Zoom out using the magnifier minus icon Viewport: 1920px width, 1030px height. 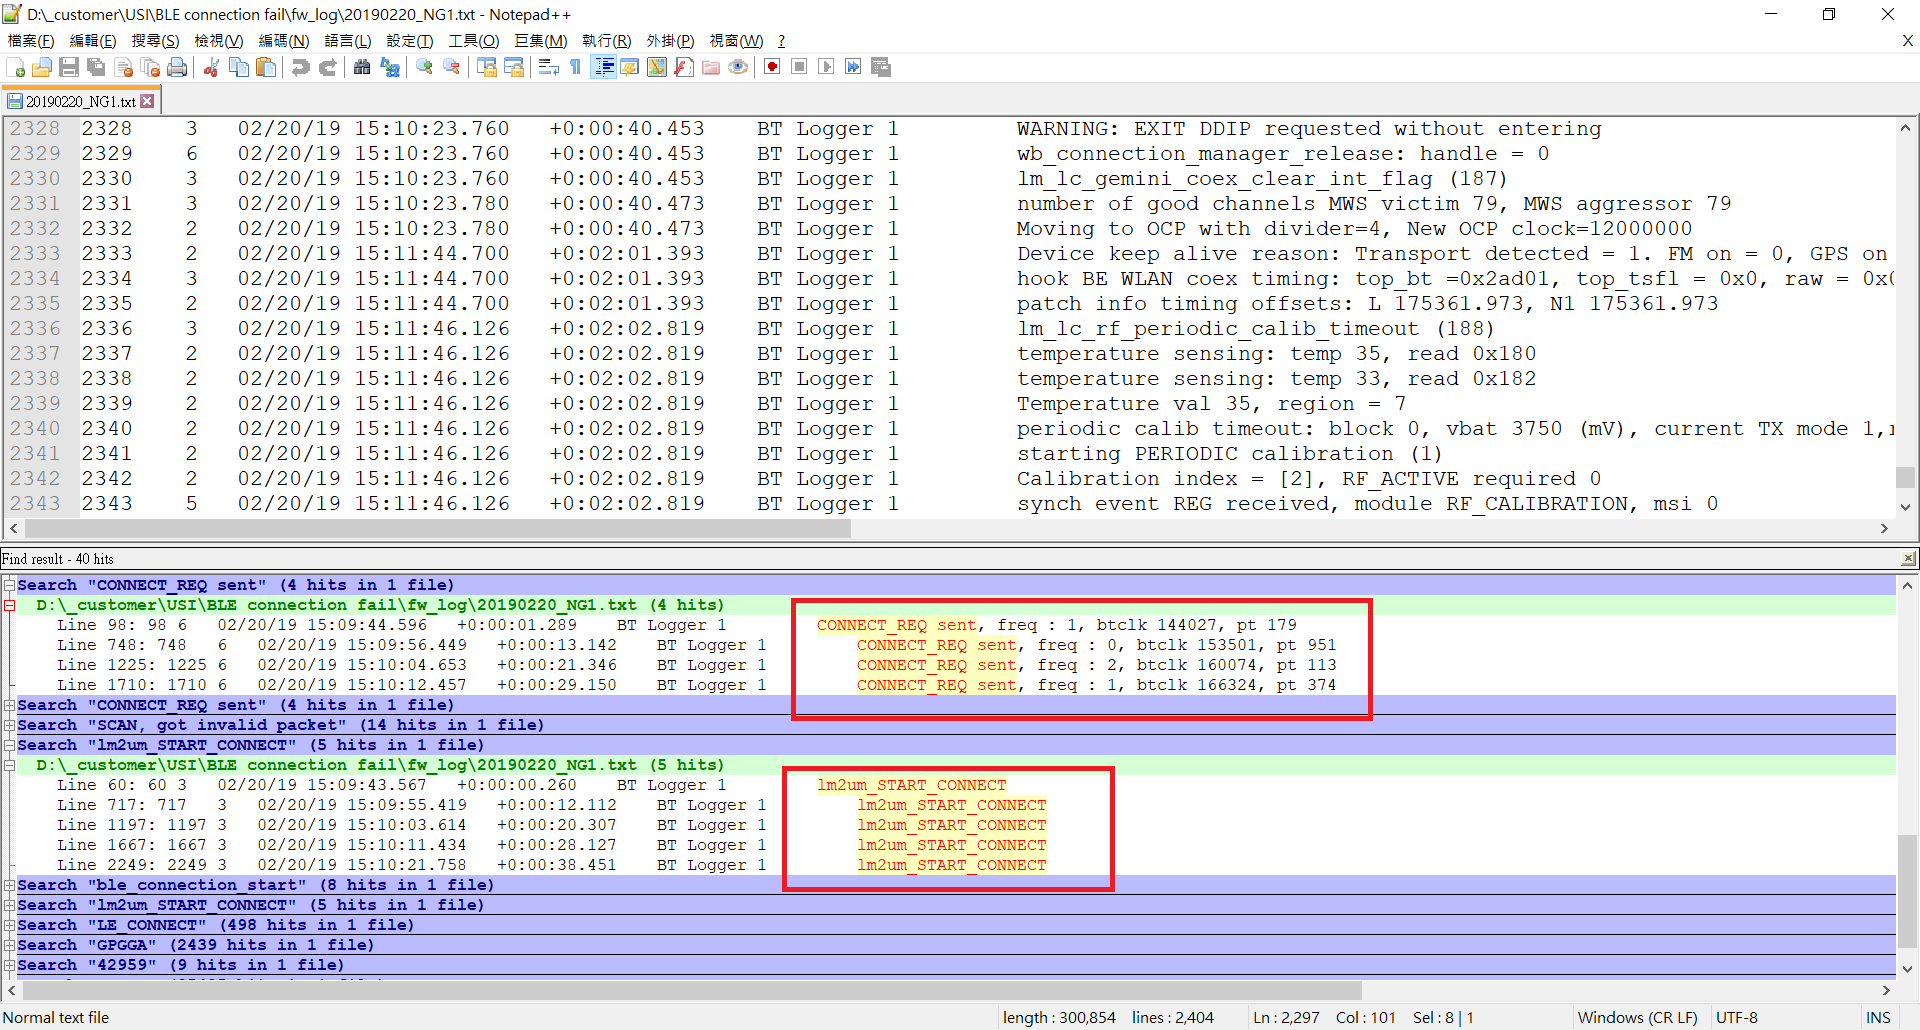[x=452, y=67]
